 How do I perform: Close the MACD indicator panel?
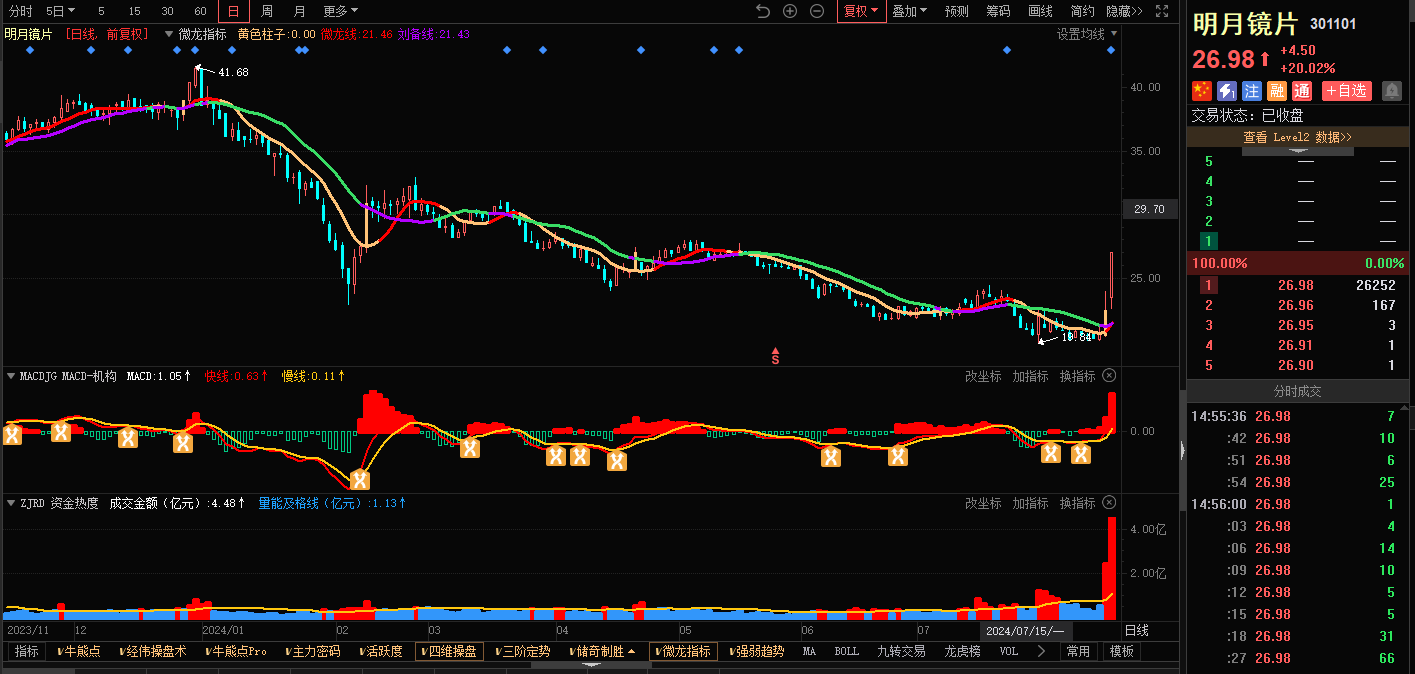point(1109,376)
